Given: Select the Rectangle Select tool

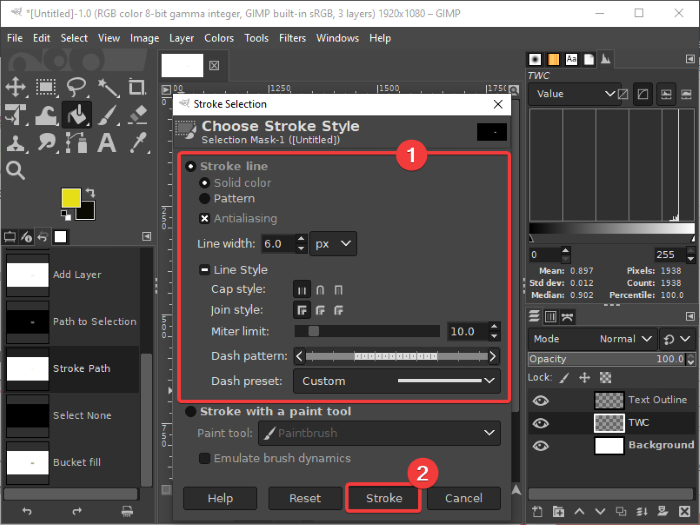Looking at the screenshot, I should click(46, 87).
